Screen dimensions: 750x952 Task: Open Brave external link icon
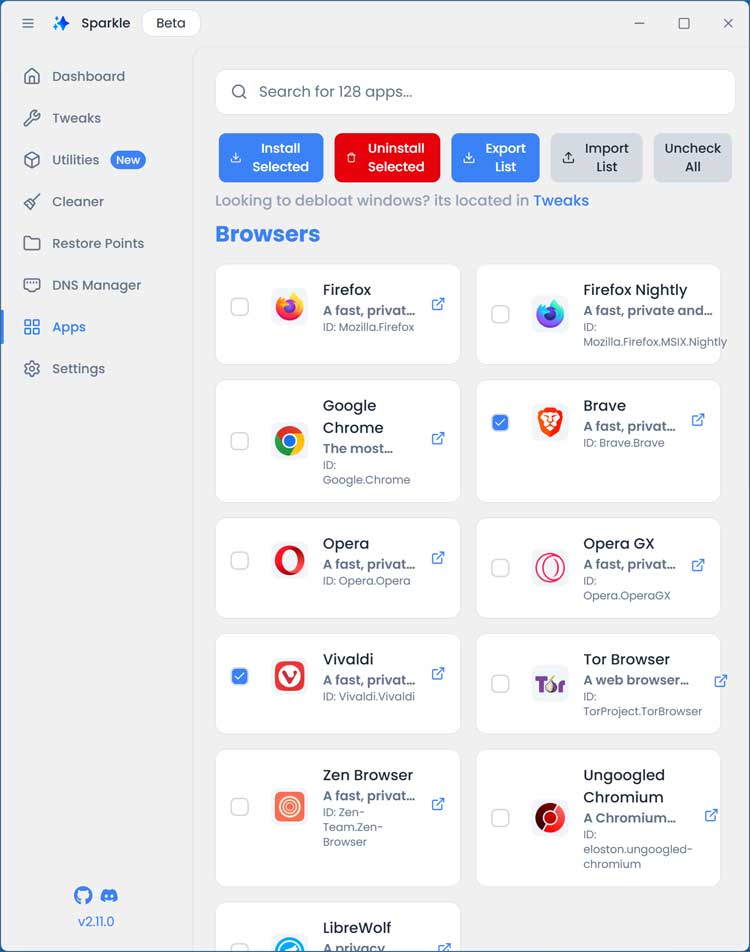click(x=698, y=420)
